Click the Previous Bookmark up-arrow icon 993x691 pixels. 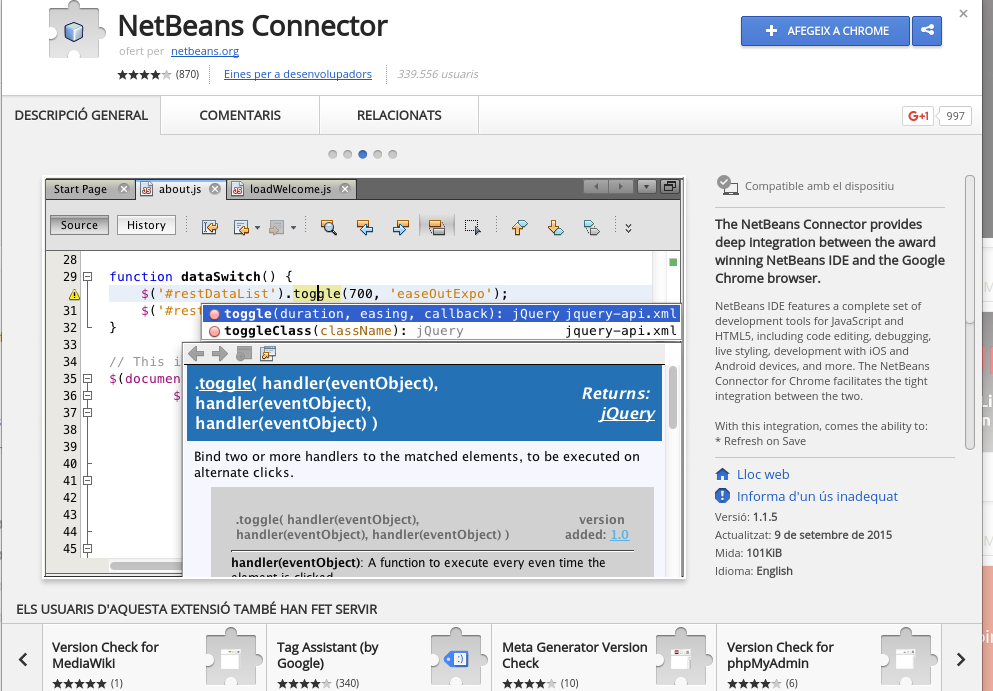519,227
